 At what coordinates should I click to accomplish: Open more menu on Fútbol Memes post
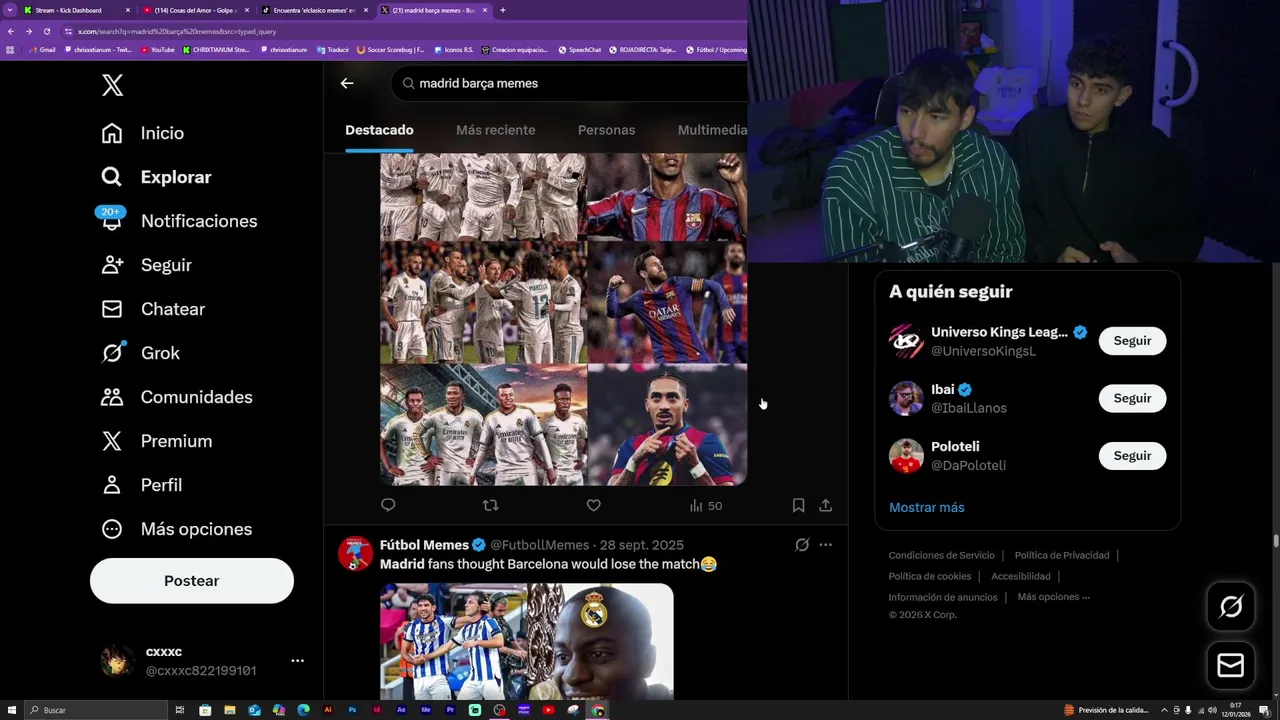[x=826, y=545]
